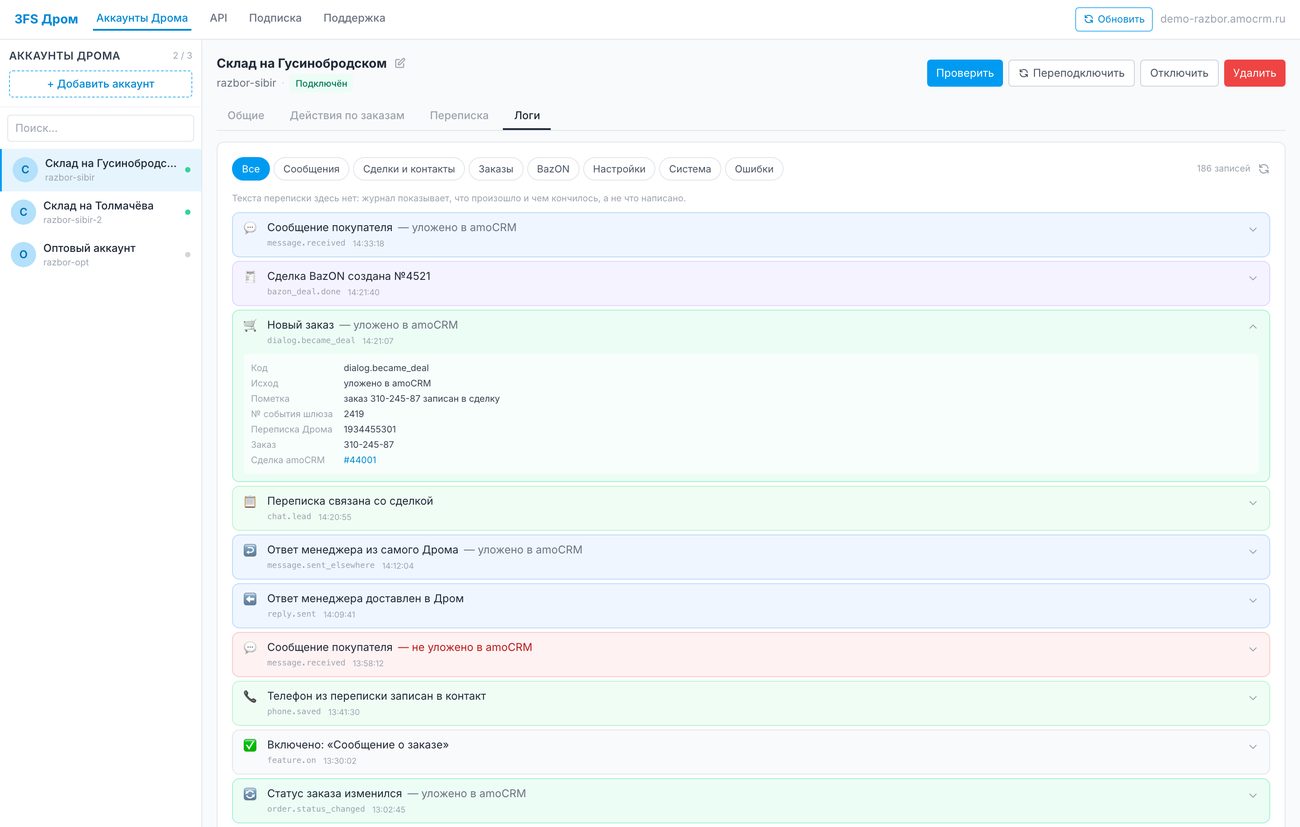This screenshot has width=1300, height=827.
Task: Click the refresh logs icon beside 186 записей
Action: [x=1264, y=169]
